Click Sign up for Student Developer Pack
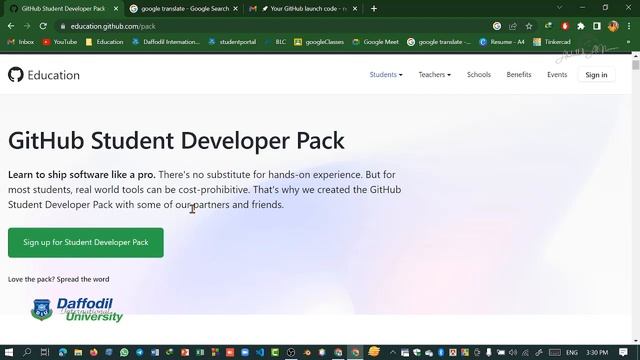 86,242
